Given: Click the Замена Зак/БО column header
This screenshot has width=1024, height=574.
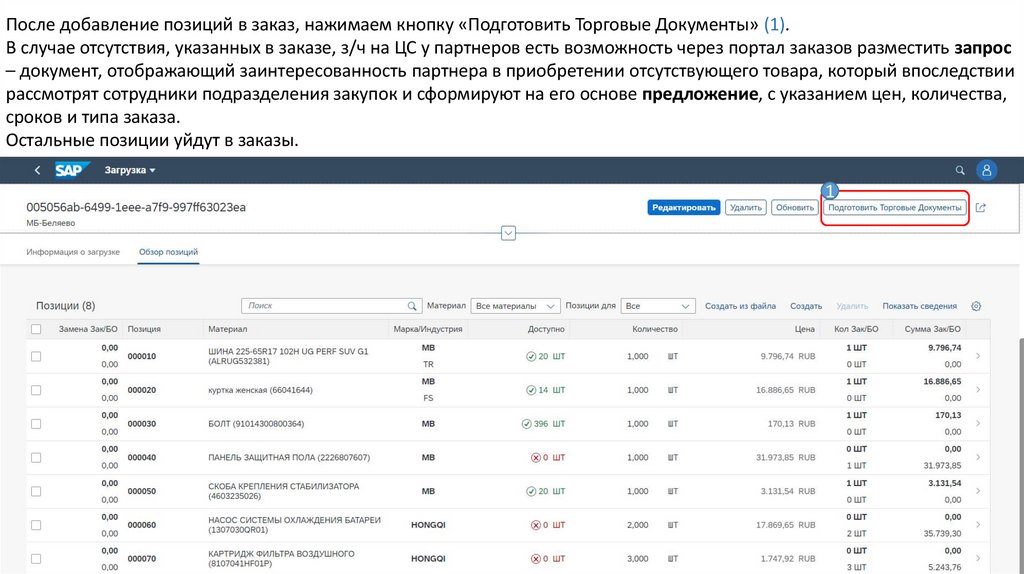Looking at the screenshot, I should coord(88,329).
